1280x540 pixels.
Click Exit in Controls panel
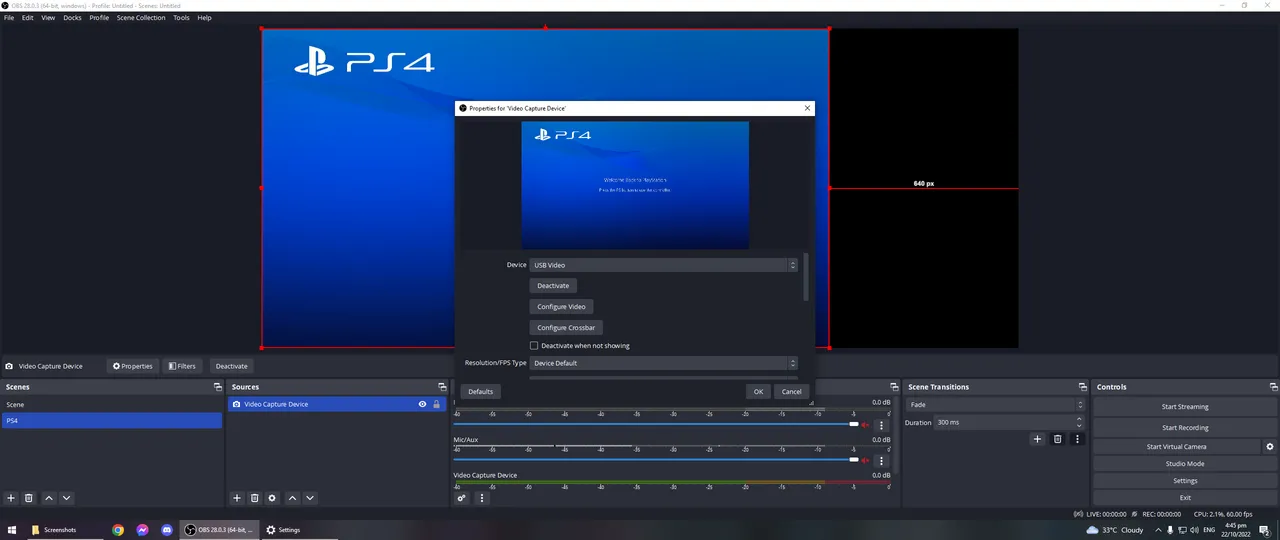coord(1184,498)
